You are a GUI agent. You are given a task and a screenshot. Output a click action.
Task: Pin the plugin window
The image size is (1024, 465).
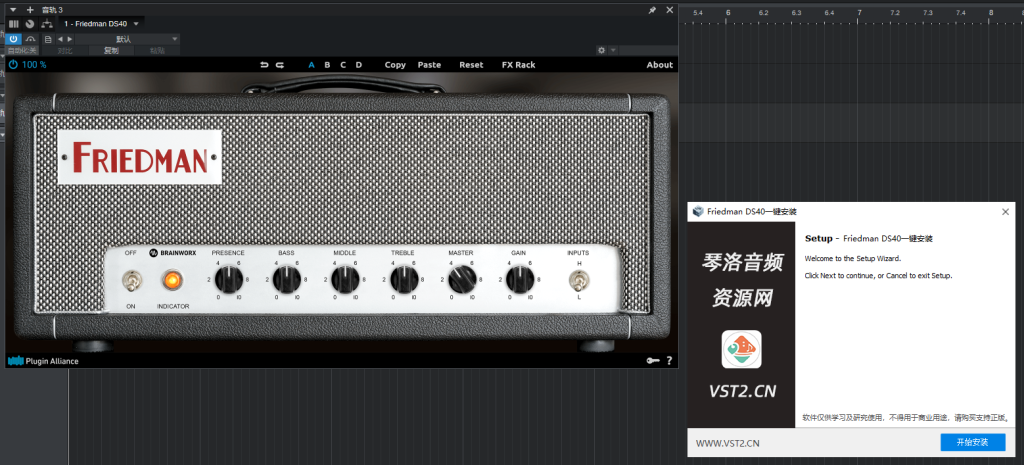click(652, 10)
